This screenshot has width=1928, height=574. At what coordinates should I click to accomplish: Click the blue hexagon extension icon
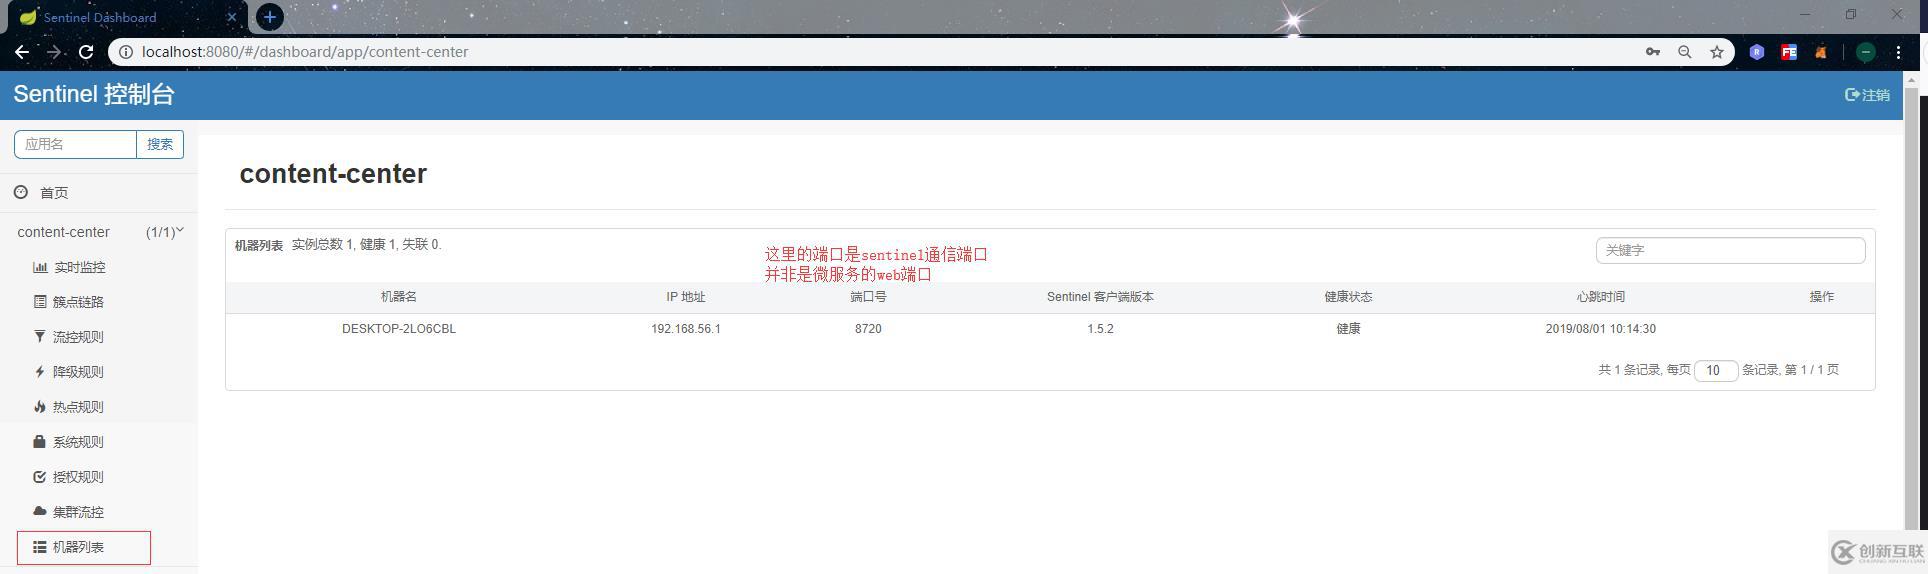(x=1757, y=52)
